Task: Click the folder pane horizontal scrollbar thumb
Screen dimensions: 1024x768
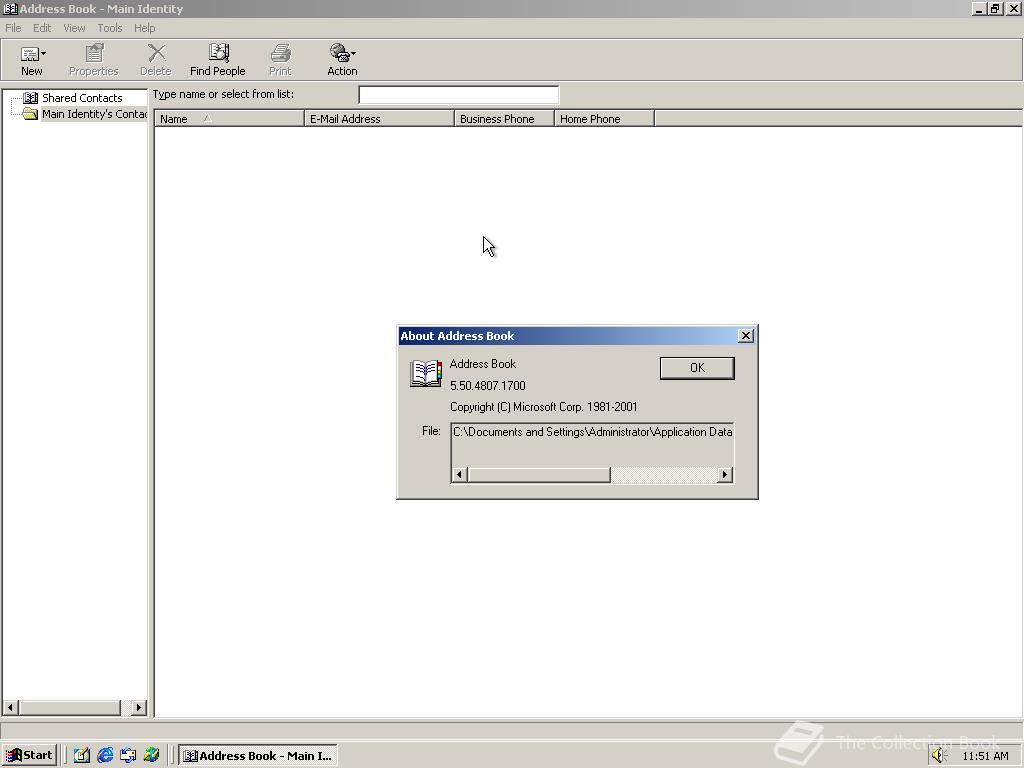Action: (x=69, y=707)
